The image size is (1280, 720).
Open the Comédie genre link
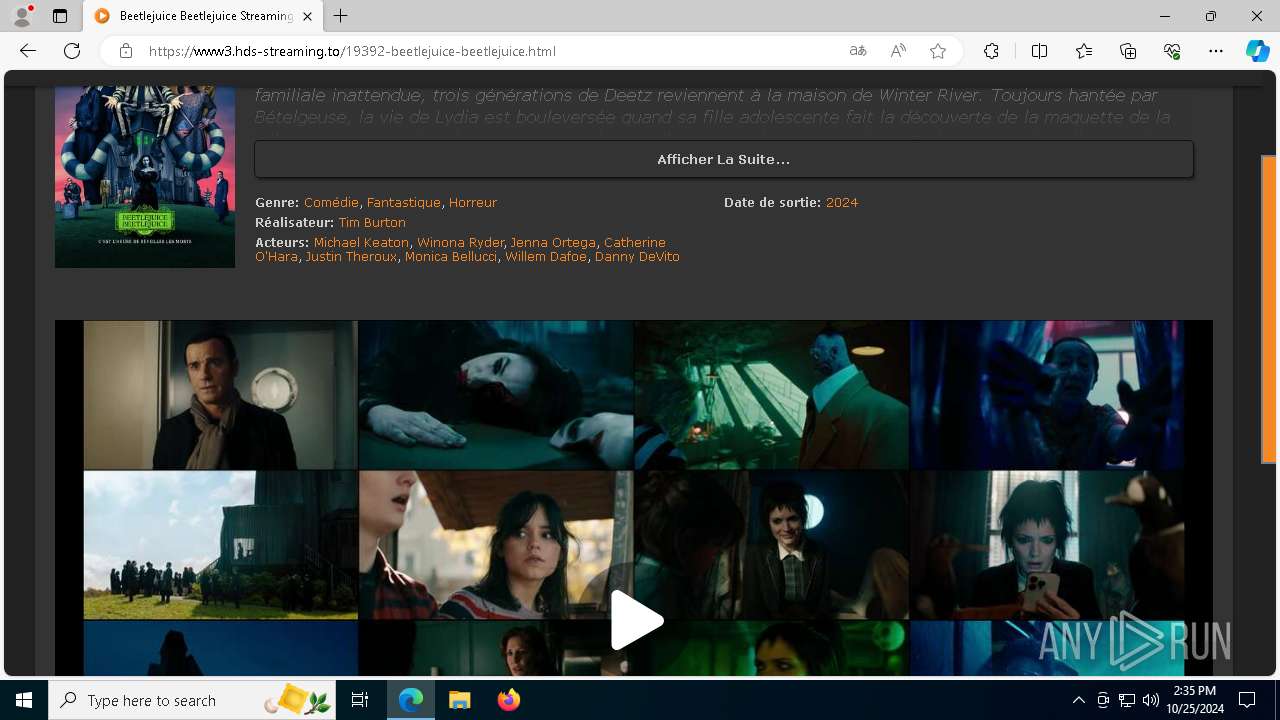tap(331, 202)
